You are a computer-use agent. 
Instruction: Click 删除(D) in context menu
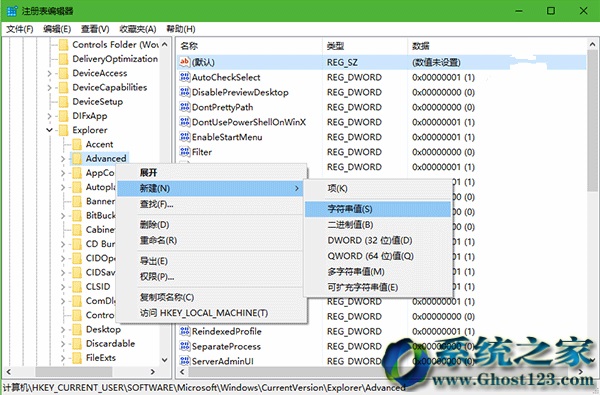(x=154, y=225)
